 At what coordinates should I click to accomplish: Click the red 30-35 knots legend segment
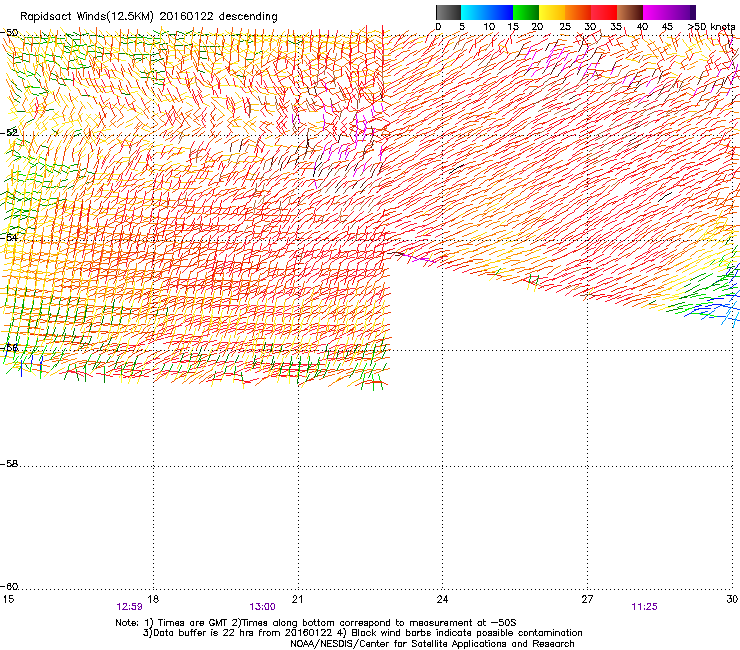pos(604,12)
